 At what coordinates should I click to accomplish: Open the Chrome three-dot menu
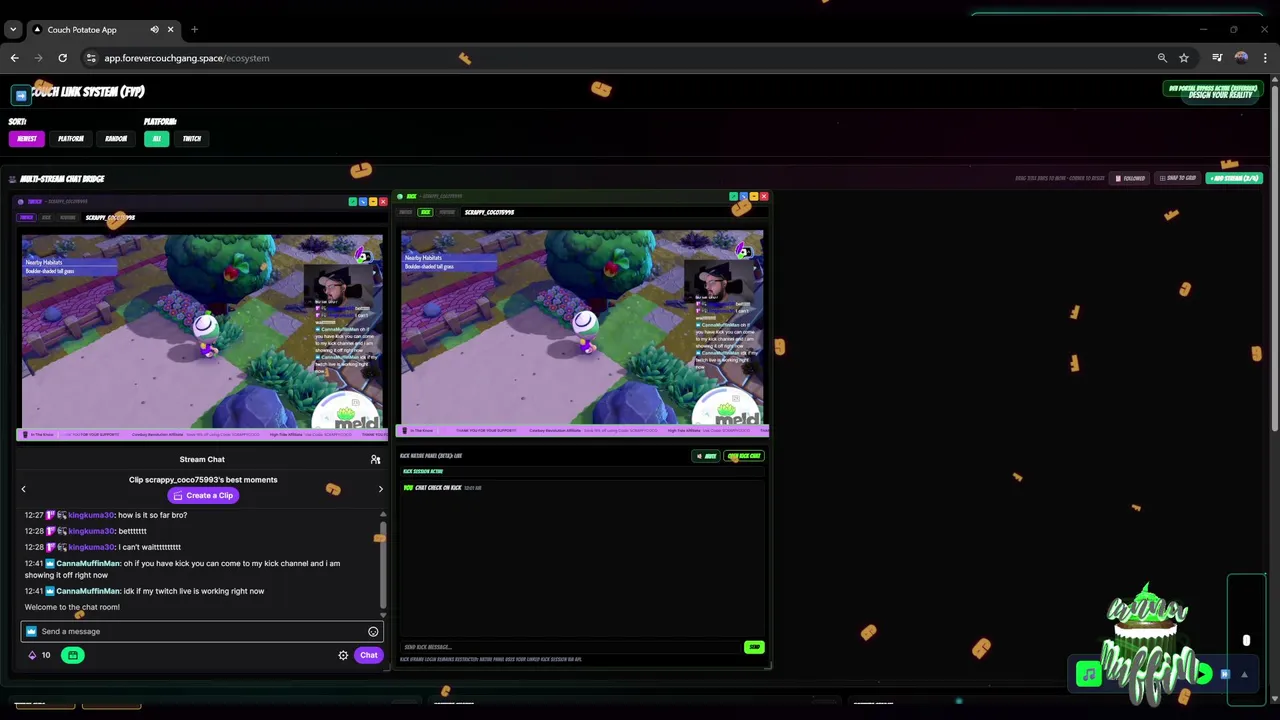(1265, 58)
